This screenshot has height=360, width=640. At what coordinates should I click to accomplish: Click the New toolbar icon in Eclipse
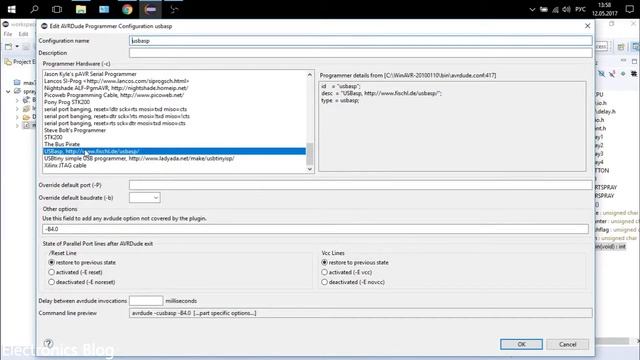(9, 47)
